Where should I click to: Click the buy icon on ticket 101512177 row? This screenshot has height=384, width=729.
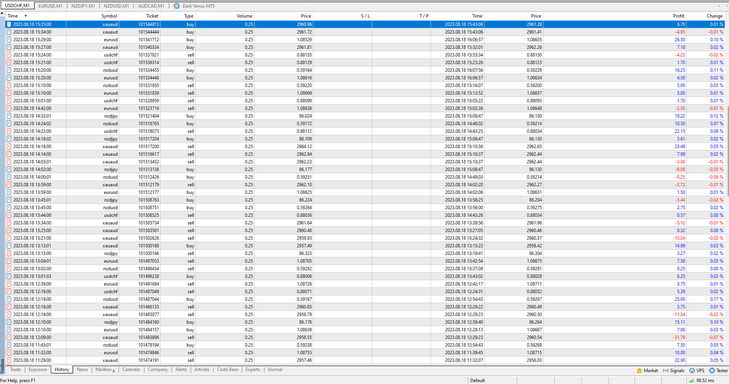click(x=9, y=192)
